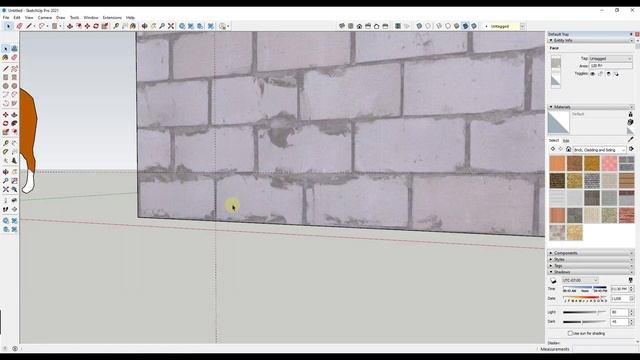640x360 pixels.
Task: Open the Warehouse globe icon in top toolbar
Action: (x=182, y=26)
